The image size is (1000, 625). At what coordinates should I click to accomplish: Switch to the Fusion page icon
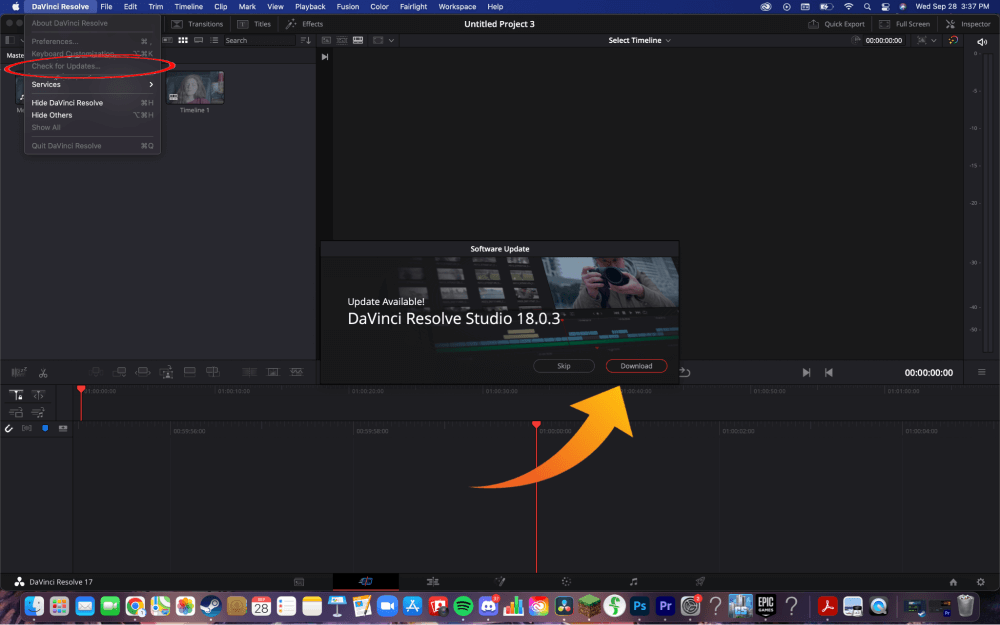tap(500, 582)
